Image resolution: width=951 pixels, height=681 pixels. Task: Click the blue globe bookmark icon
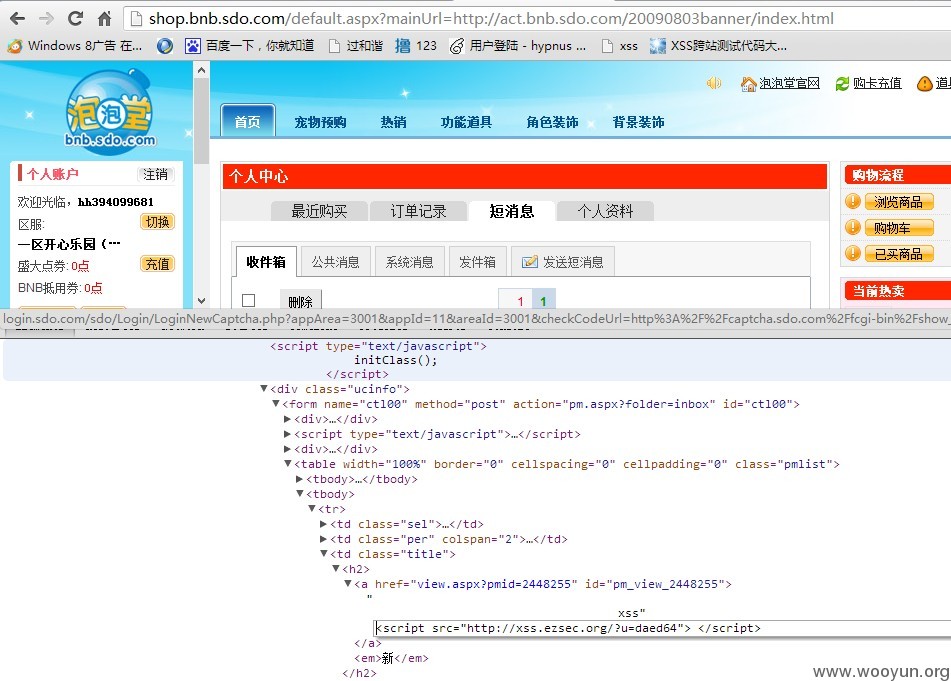pyautogui.click(x=164, y=45)
